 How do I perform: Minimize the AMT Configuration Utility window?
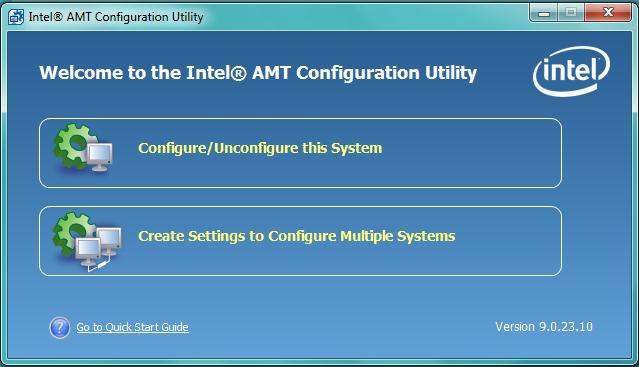coord(544,13)
